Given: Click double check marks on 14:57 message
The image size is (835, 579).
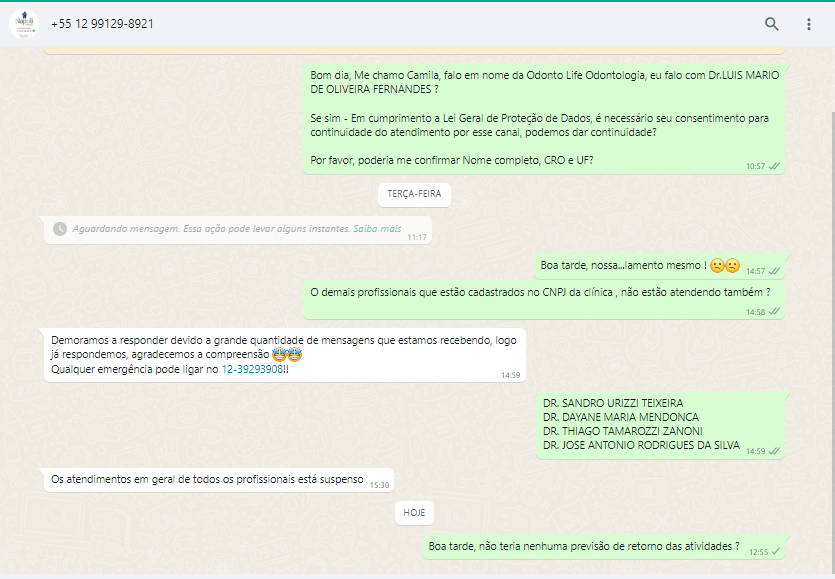Looking at the screenshot, I should click(774, 271).
